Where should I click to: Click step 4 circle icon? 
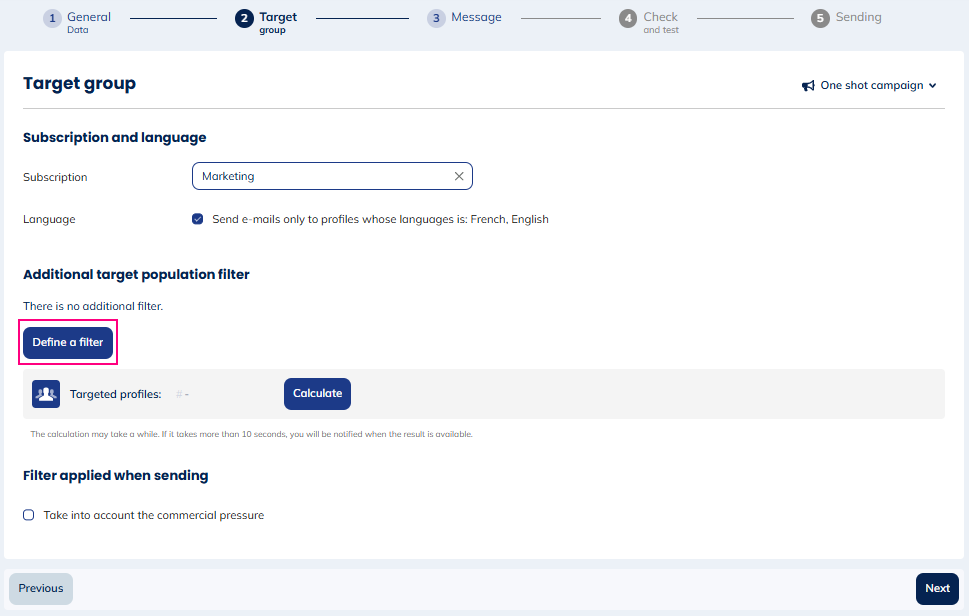(628, 19)
